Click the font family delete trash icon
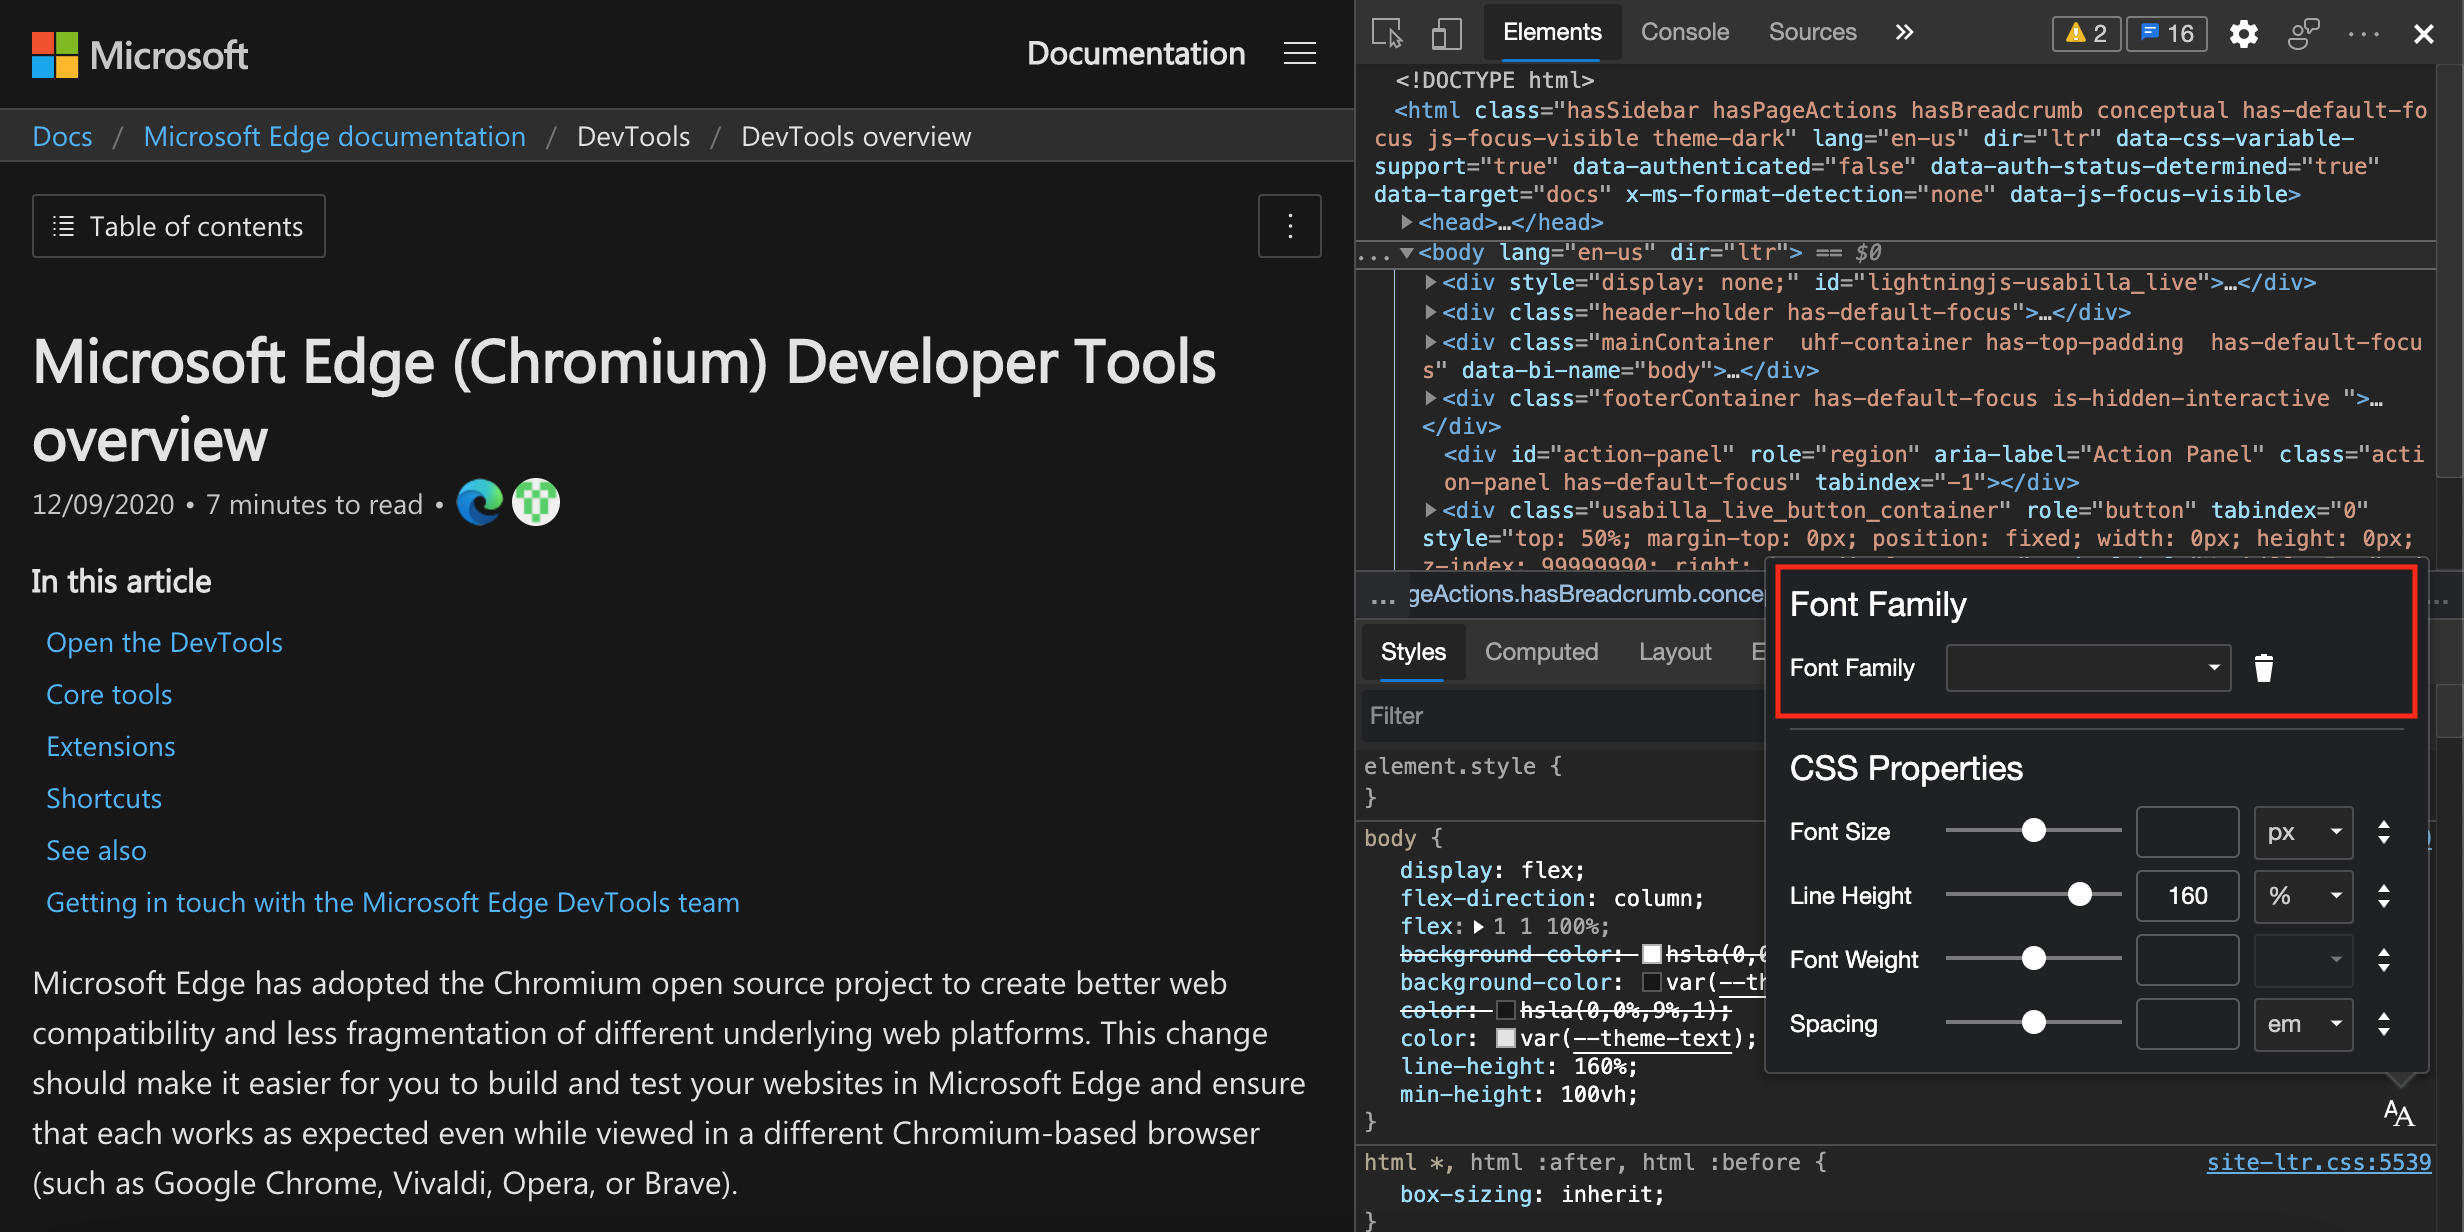The width and height of the screenshot is (2464, 1232). tap(2264, 668)
